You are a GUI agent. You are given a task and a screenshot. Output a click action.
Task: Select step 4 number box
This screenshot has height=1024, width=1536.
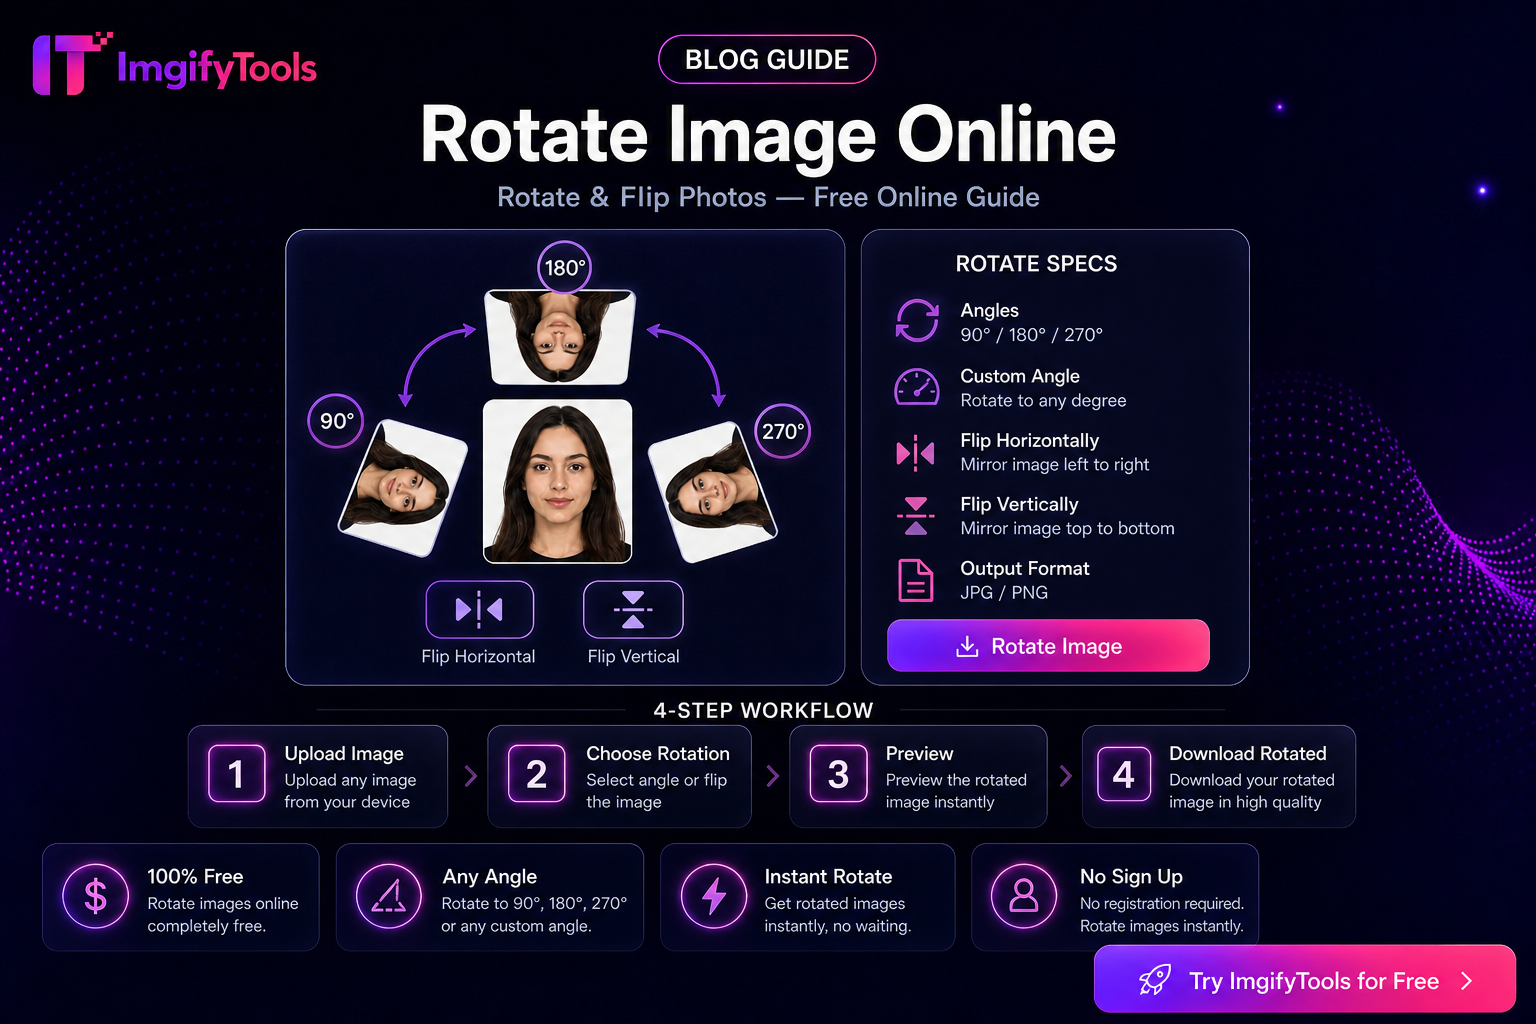click(x=1124, y=774)
